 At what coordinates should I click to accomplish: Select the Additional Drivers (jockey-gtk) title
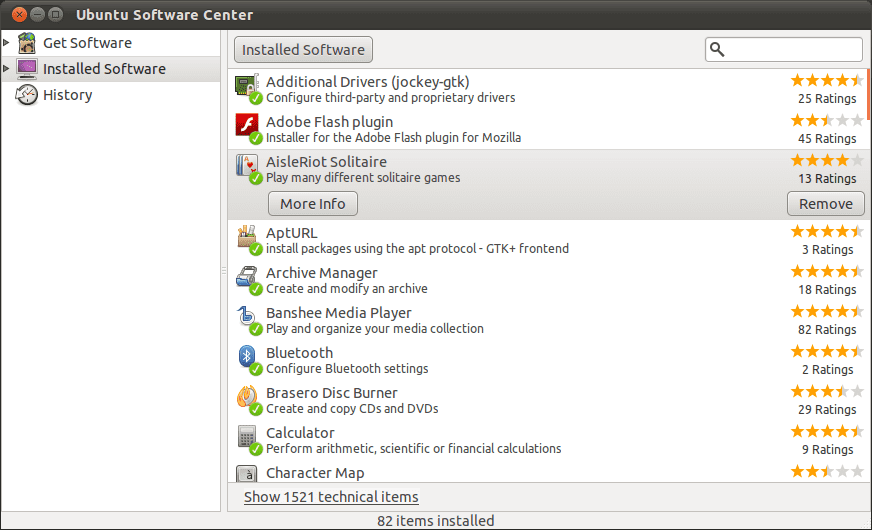click(368, 82)
